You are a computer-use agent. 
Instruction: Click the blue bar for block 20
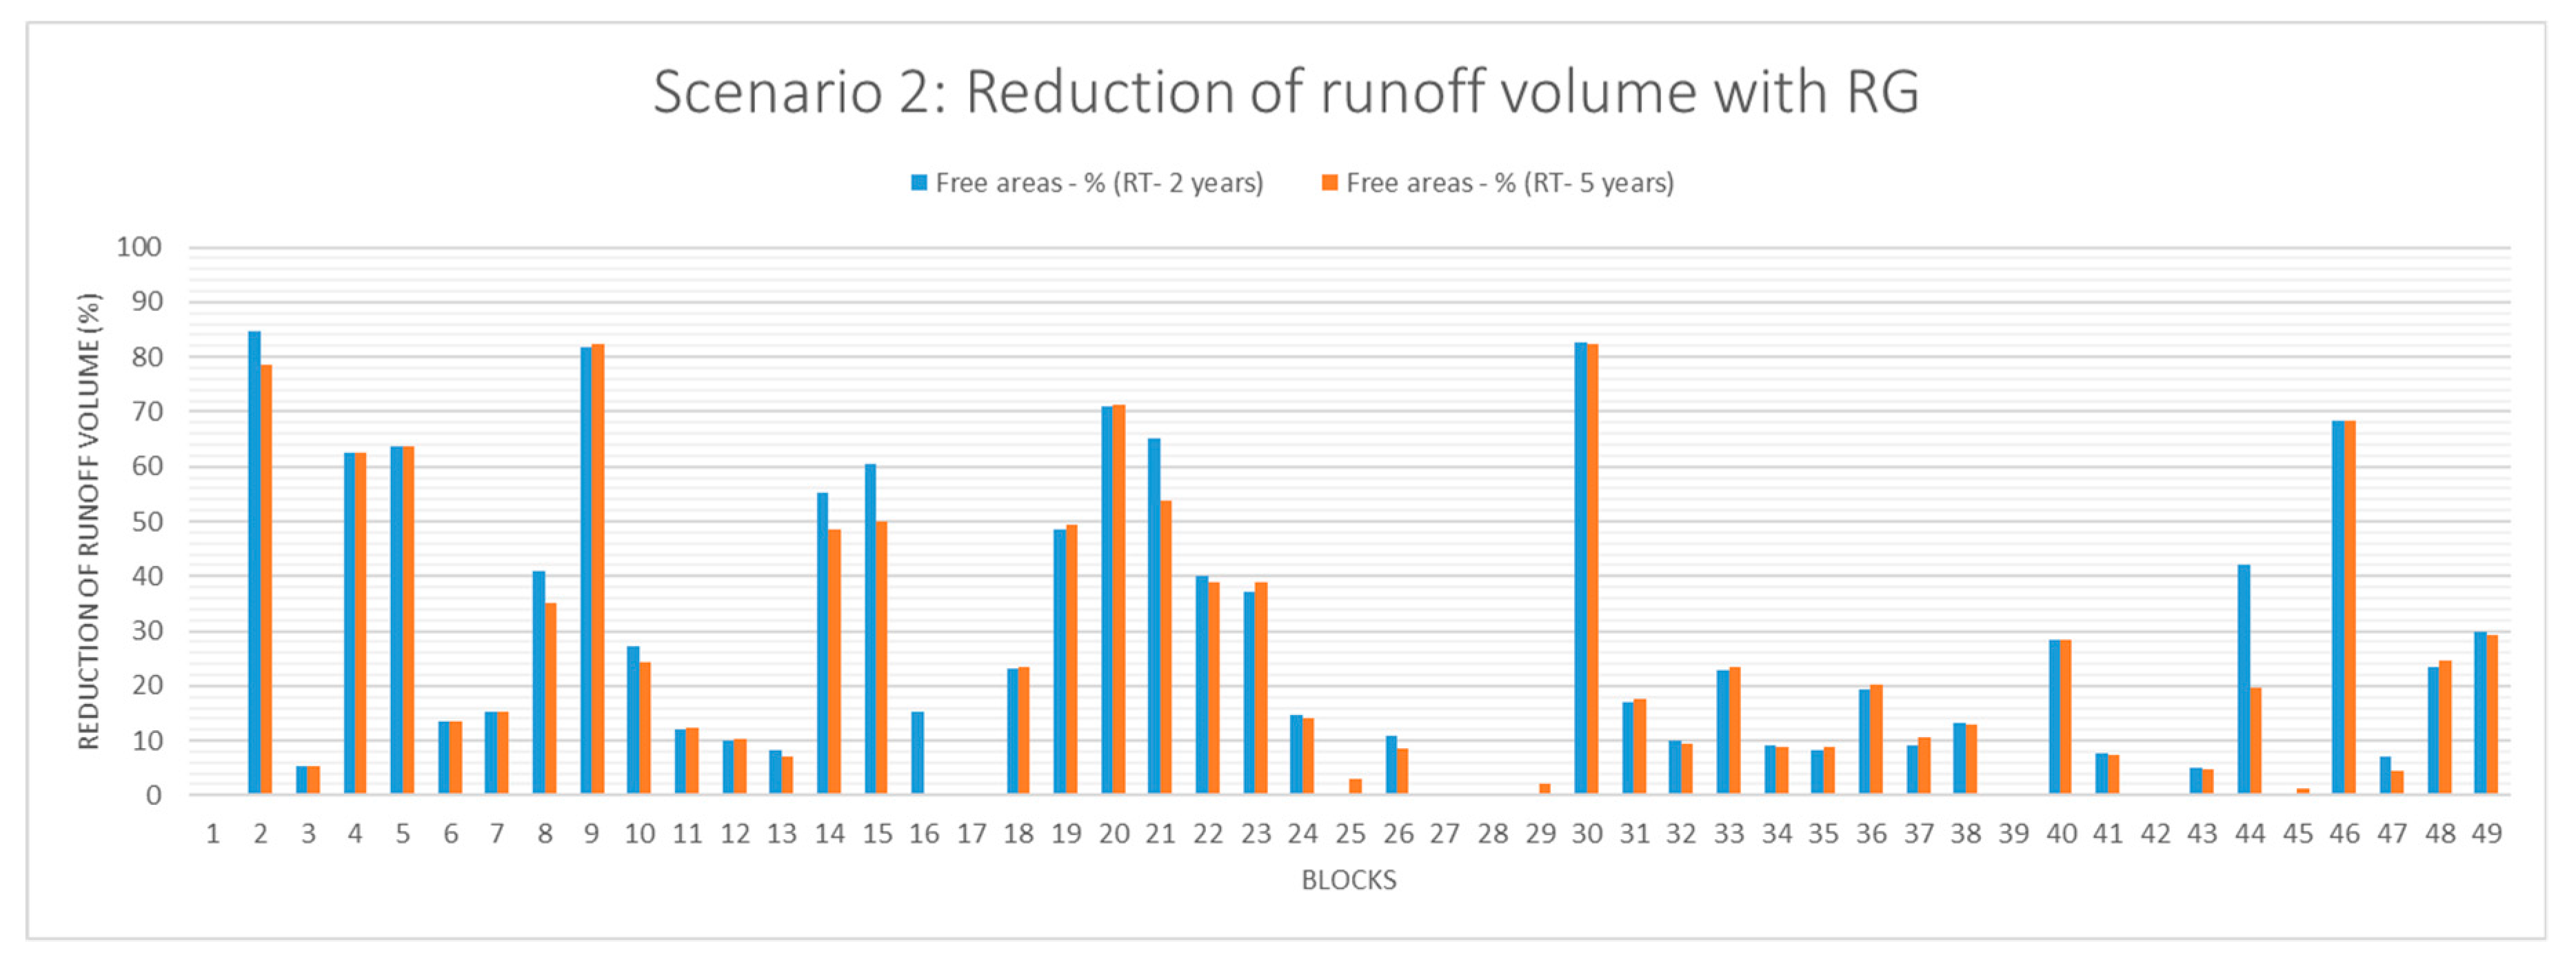tap(1107, 600)
